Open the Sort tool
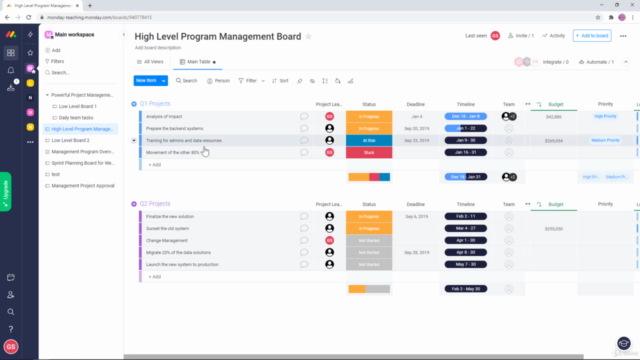640x360 pixels. (280, 81)
